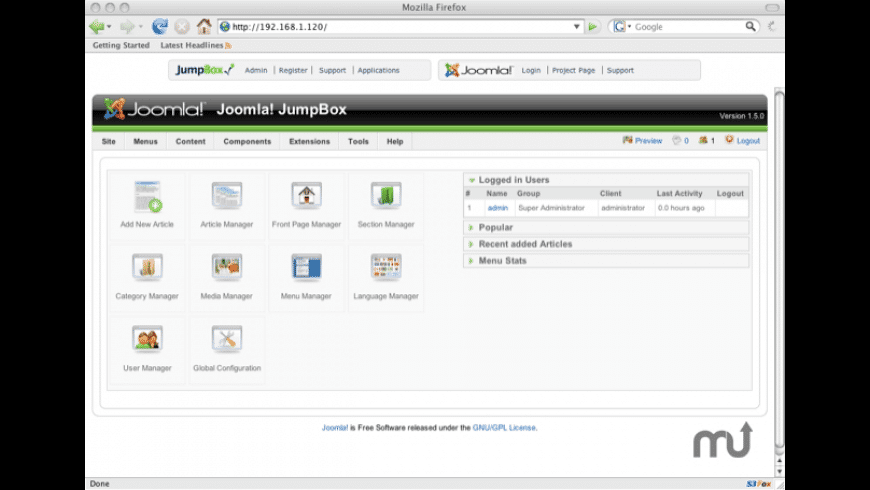Viewport: 870px width, 490px height.
Task: Click the JumpBox Admin link
Action: point(256,70)
